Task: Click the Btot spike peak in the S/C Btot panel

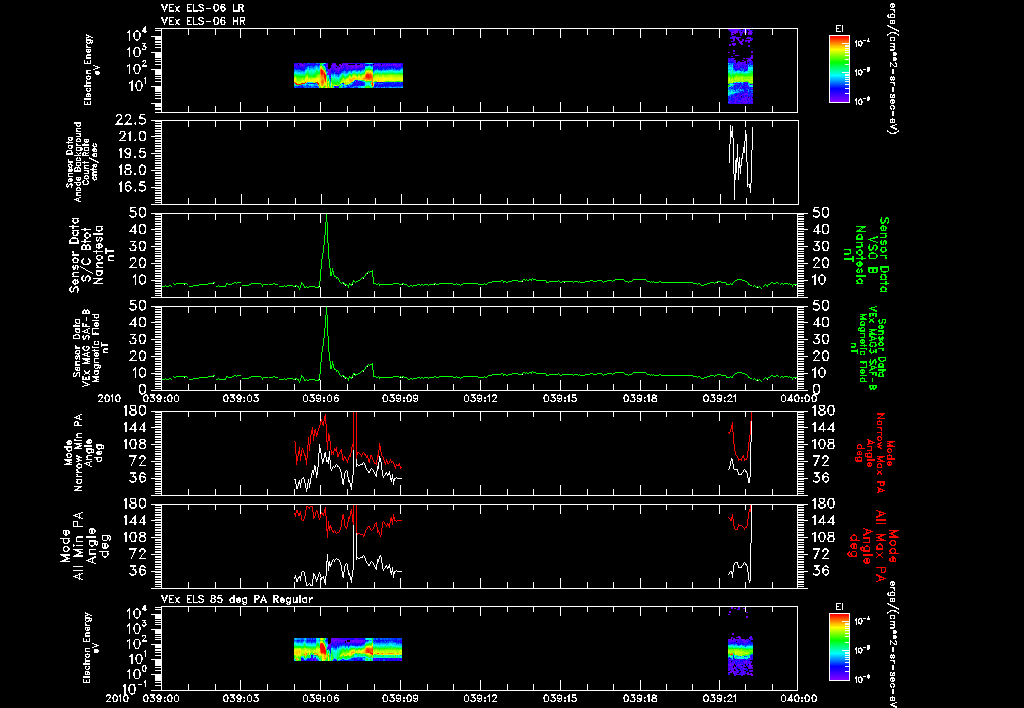Action: click(x=326, y=216)
